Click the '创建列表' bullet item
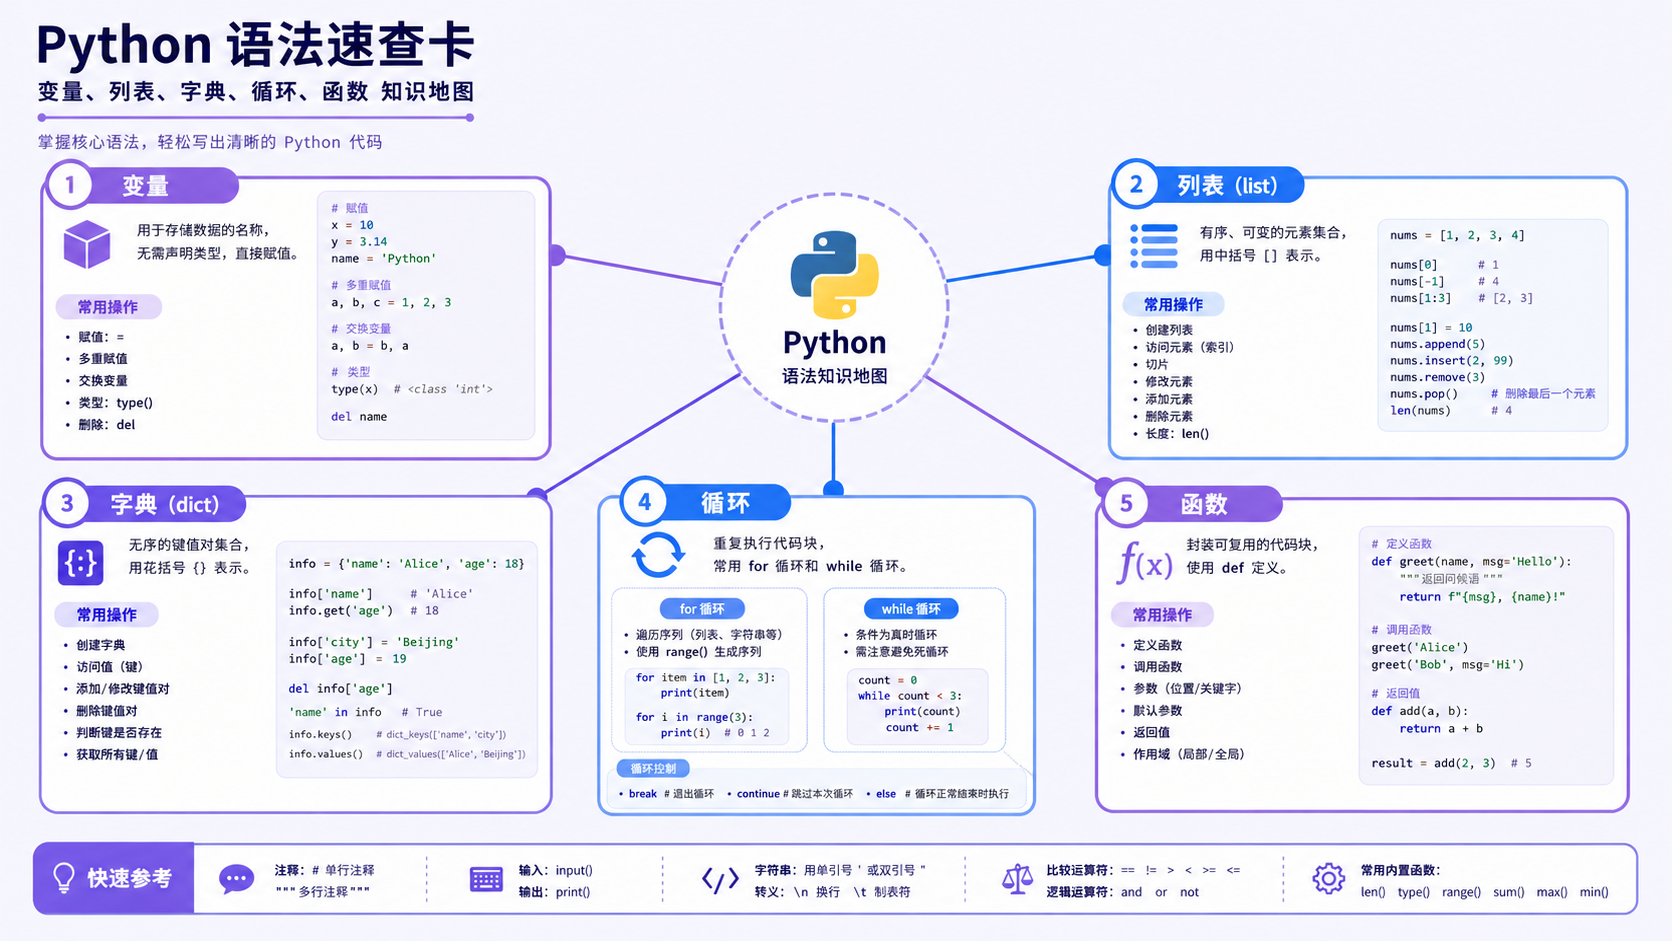The height and width of the screenshot is (941, 1672). point(1169,329)
